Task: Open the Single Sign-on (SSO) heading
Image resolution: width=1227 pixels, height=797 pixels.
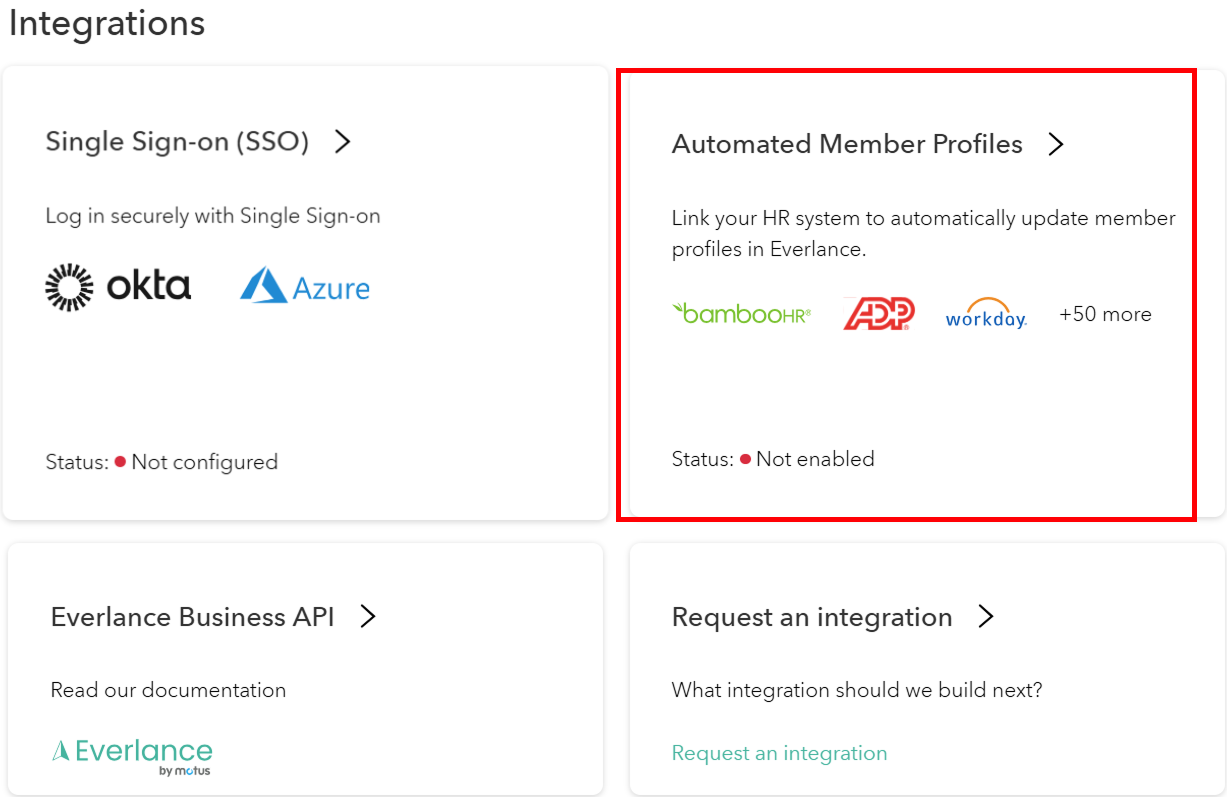Action: click(x=177, y=142)
